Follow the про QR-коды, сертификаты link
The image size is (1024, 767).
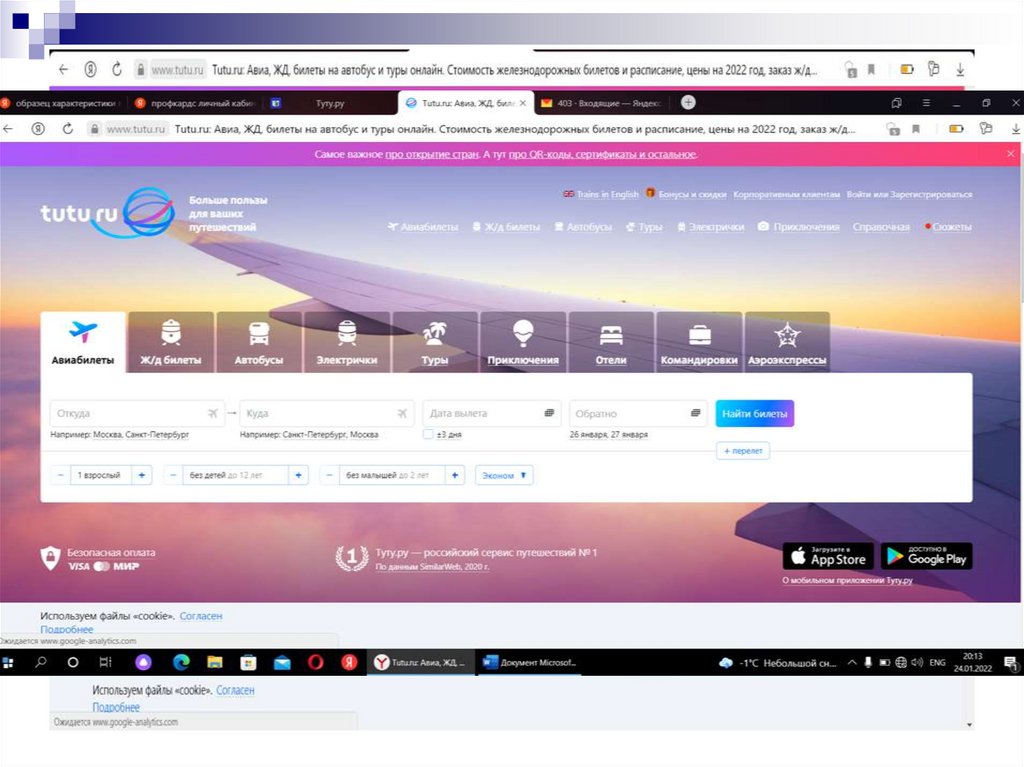[x=602, y=154]
